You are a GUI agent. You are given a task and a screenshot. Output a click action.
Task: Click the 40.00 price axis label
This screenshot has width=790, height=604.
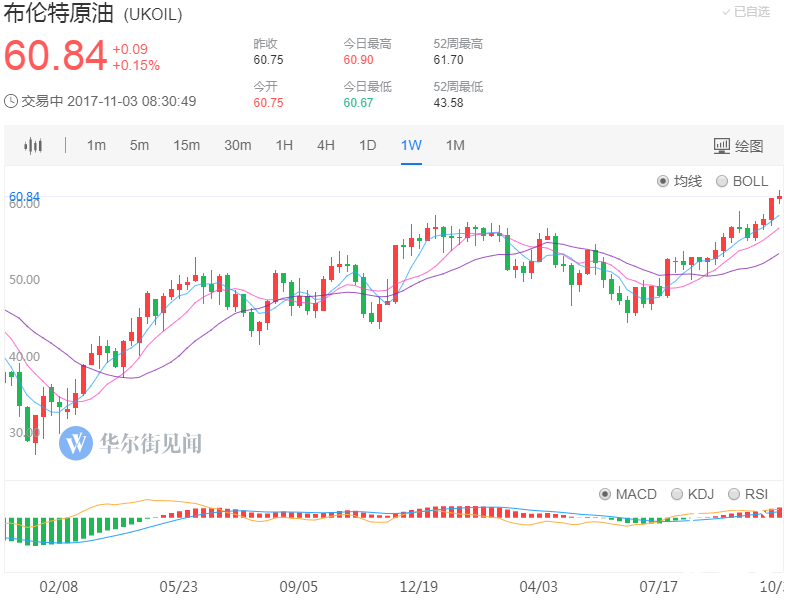24,357
